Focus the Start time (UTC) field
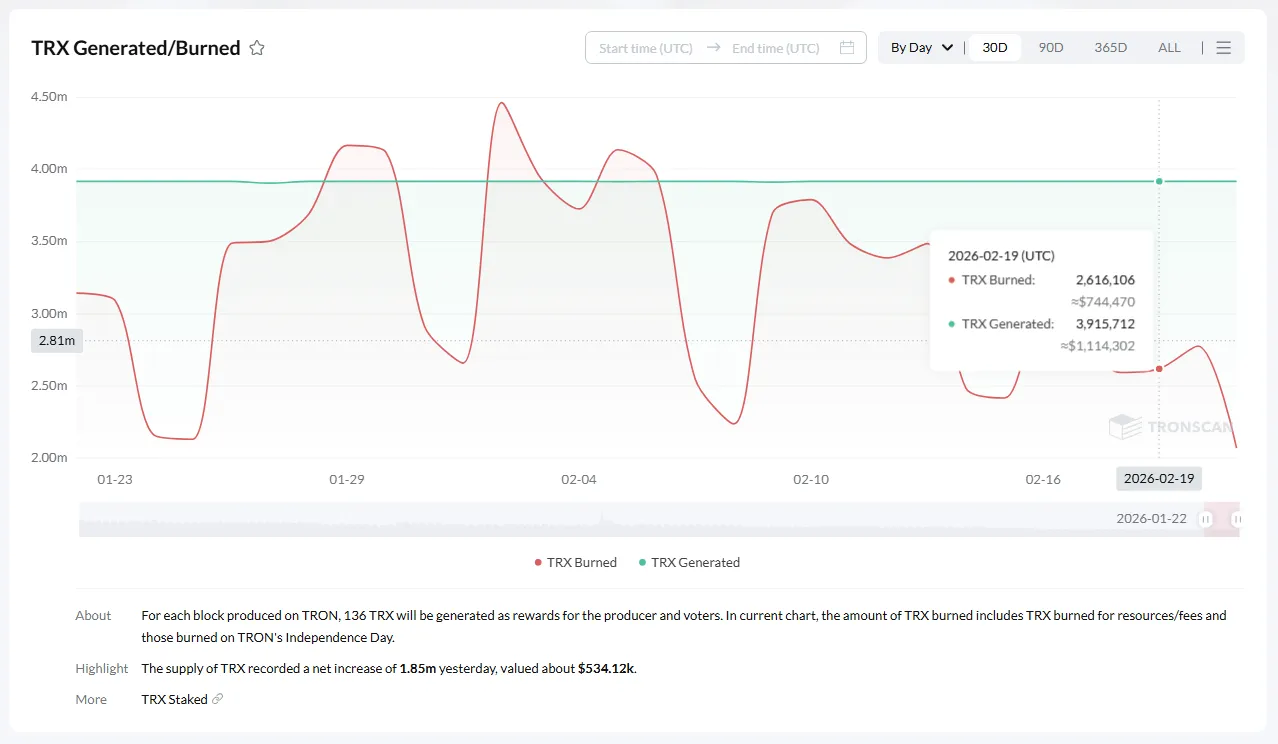The image size is (1278, 744). [646, 48]
